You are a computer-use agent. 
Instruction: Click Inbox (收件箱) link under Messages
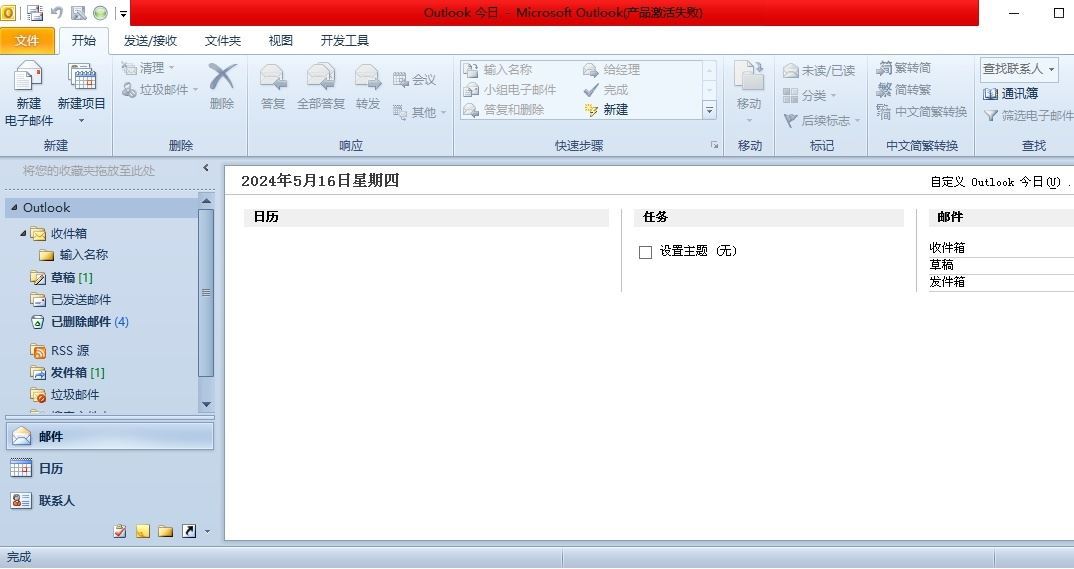tap(947, 247)
